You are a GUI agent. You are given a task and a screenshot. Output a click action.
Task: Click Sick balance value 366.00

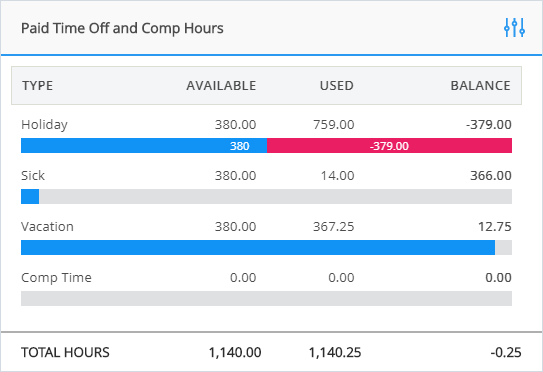[x=491, y=176]
